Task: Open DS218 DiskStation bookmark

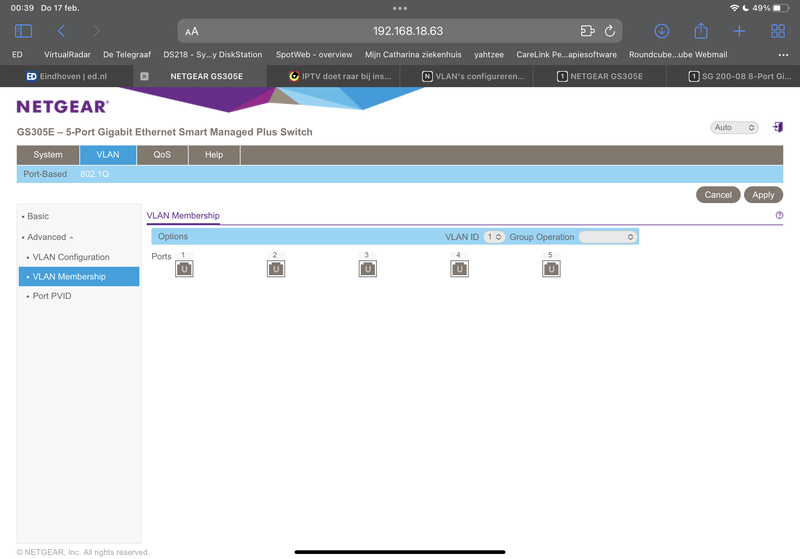Action: point(213,55)
